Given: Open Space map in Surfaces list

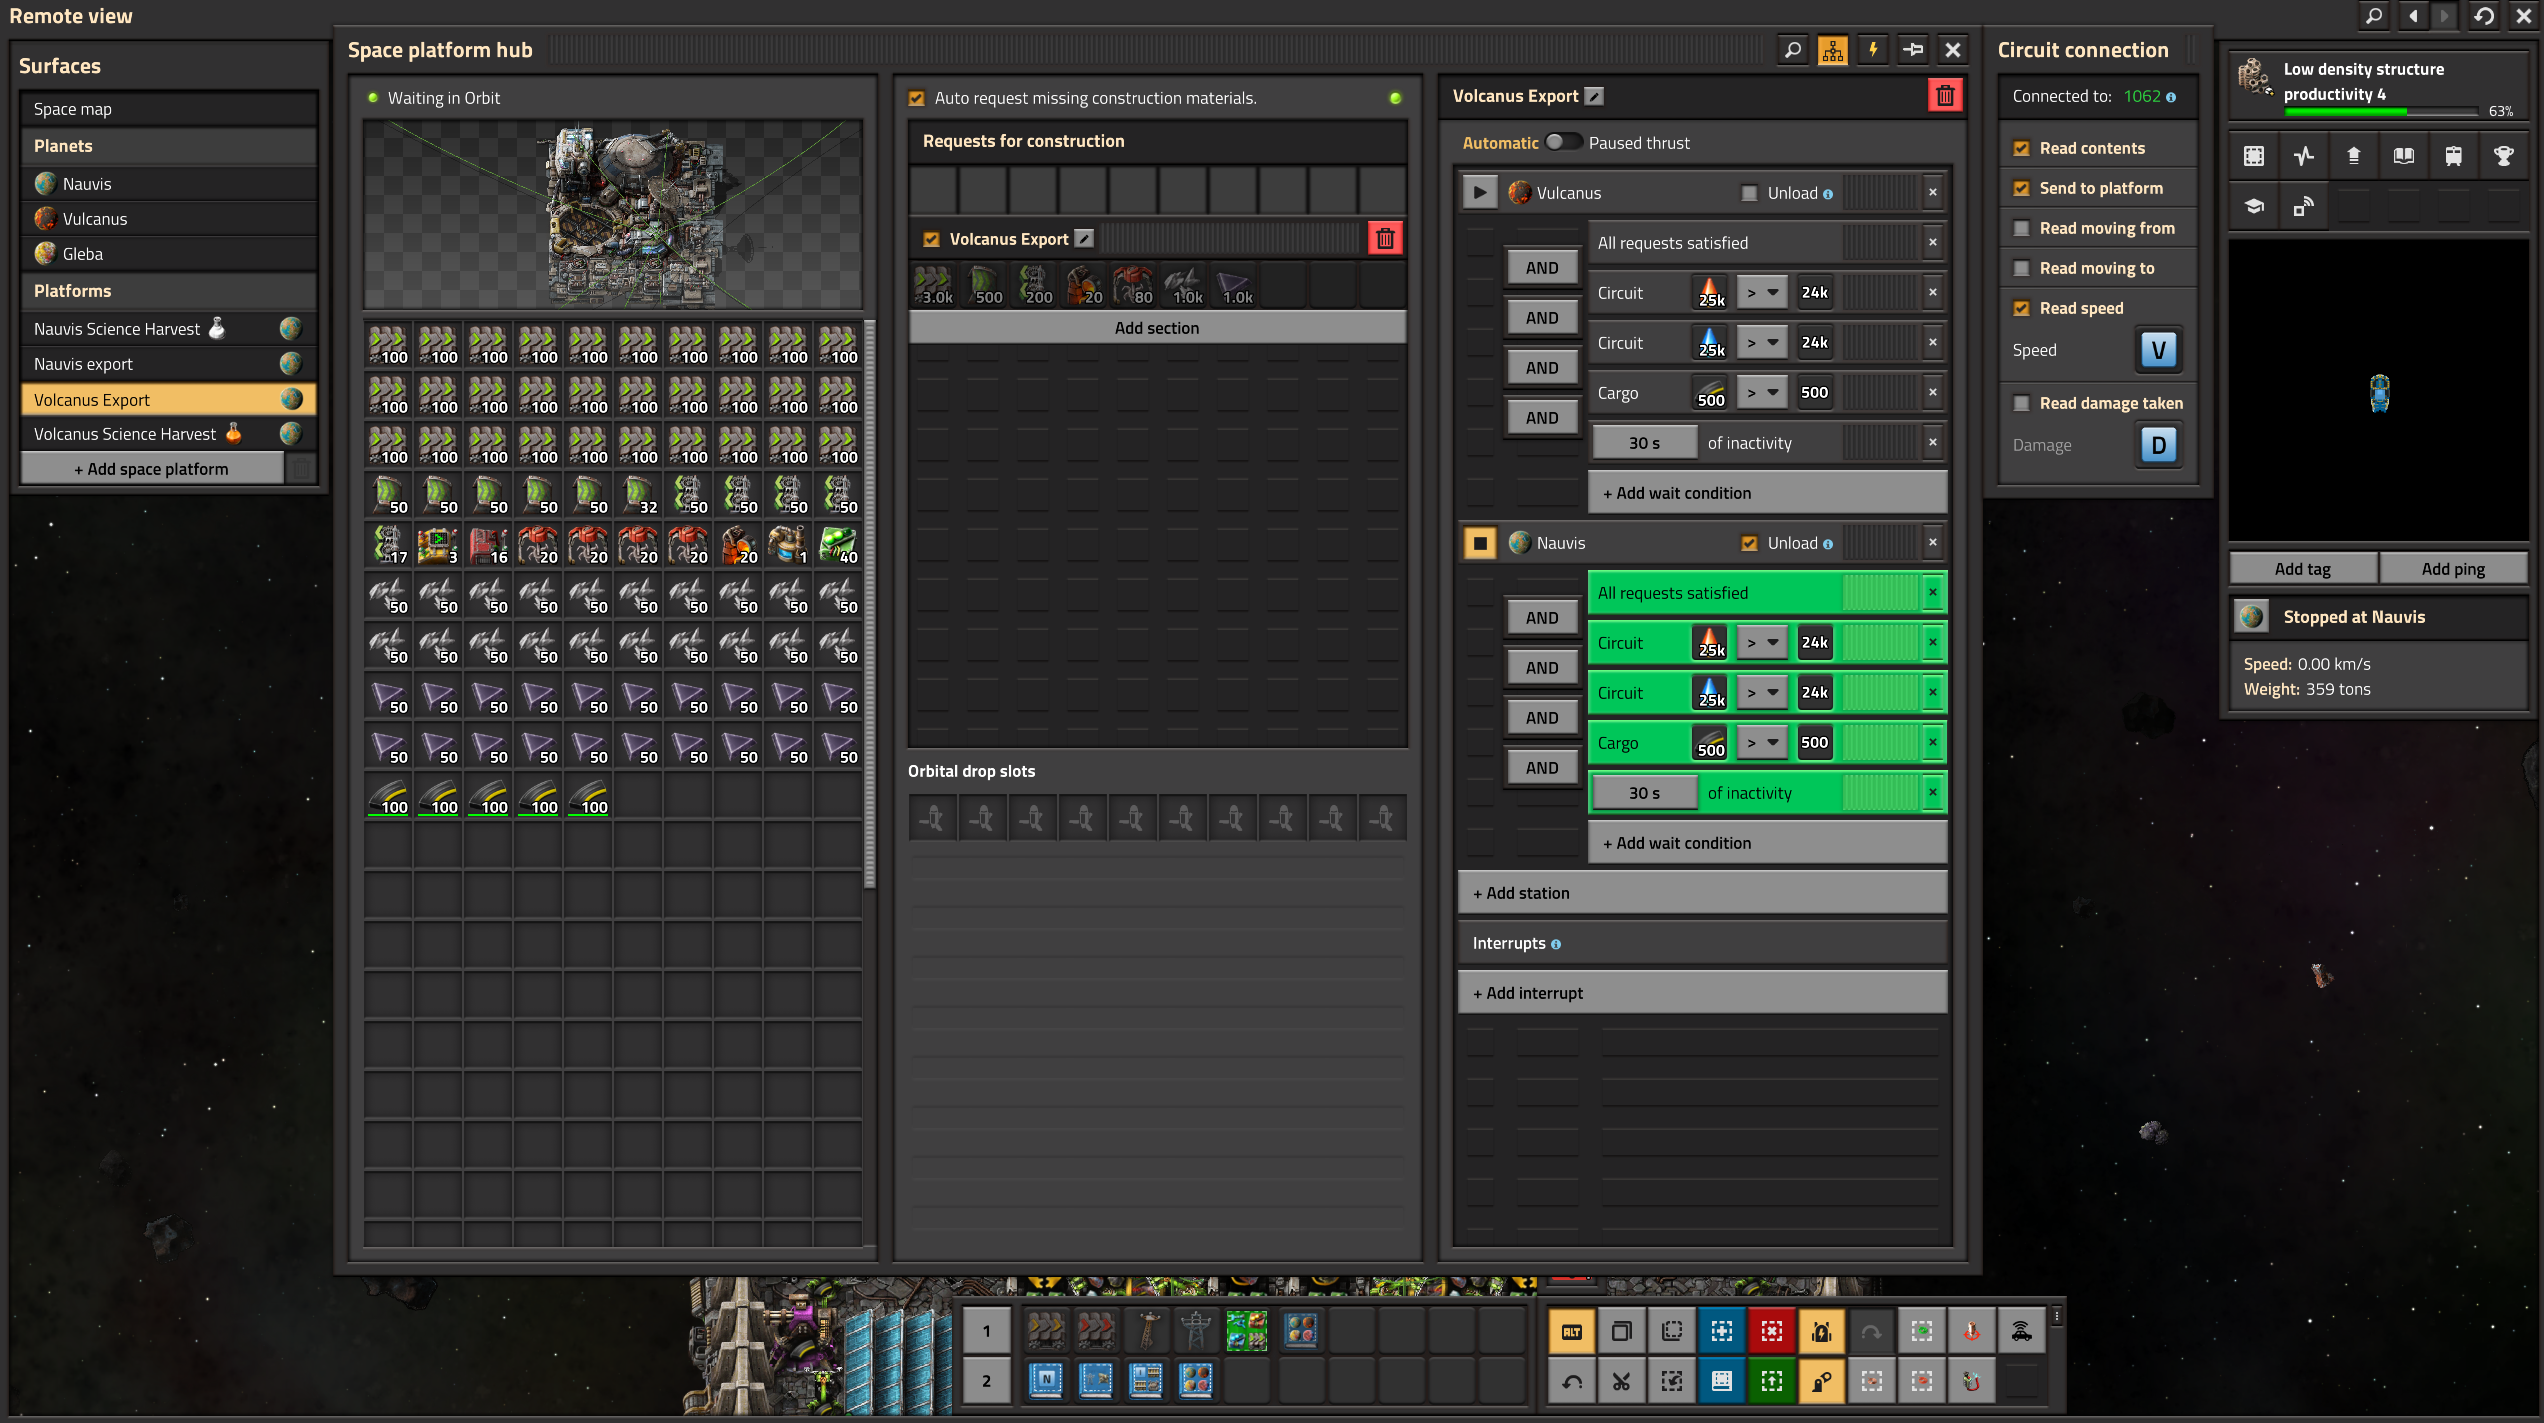Looking at the screenshot, I should tap(168, 109).
